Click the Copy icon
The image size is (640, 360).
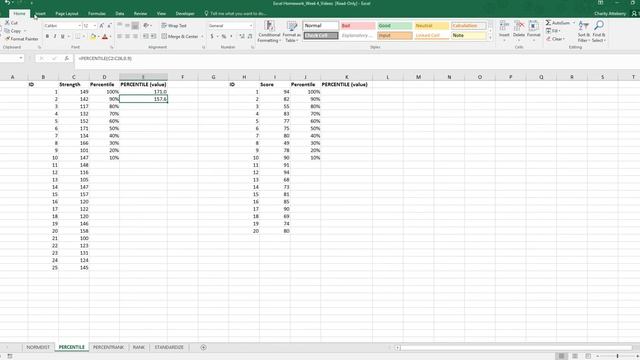pyautogui.click(x=7, y=31)
